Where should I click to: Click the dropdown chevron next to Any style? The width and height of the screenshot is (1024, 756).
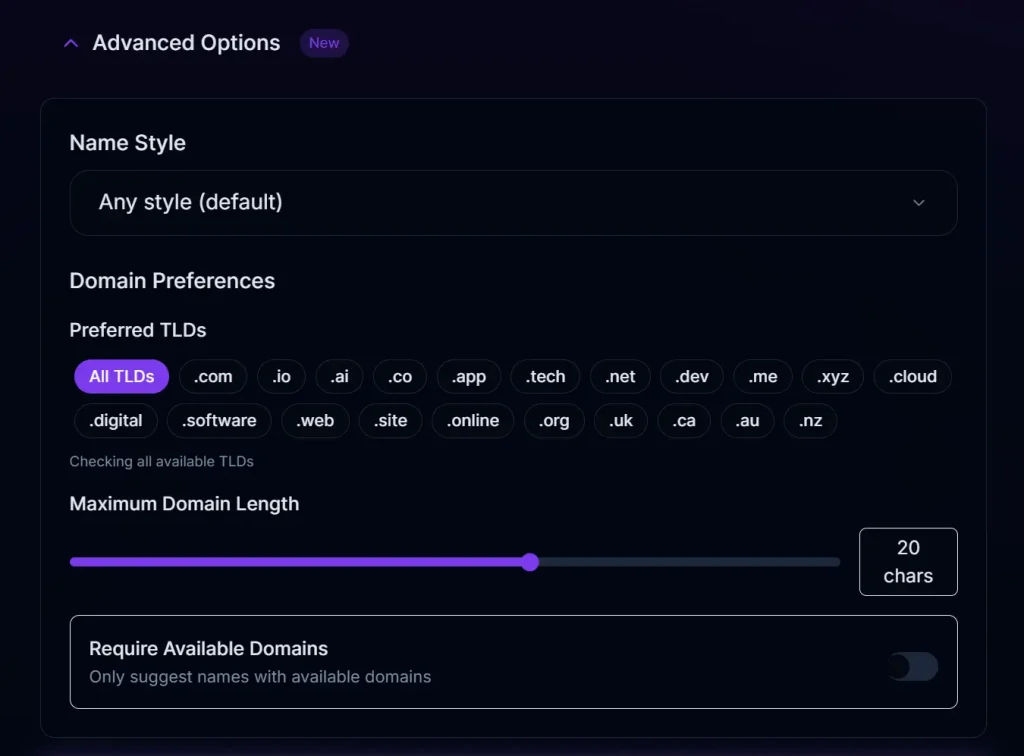point(918,202)
